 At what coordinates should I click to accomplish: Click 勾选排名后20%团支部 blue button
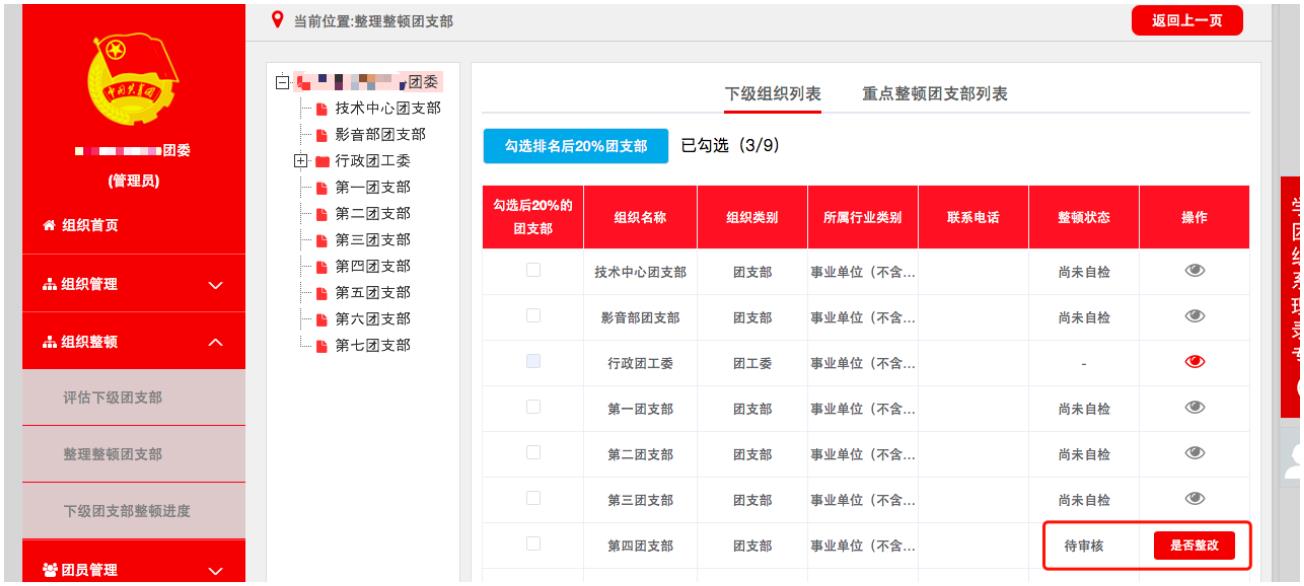point(575,146)
